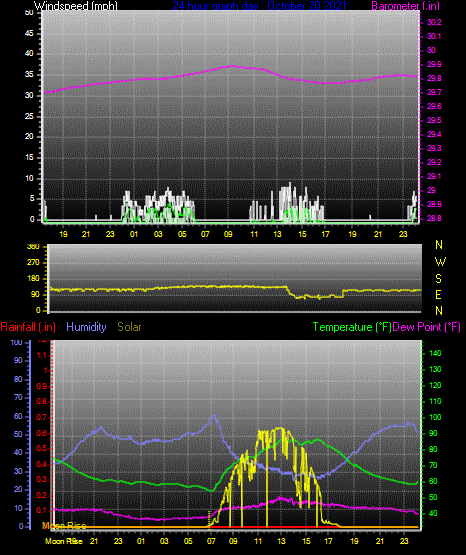Click the Barometer (.in) axis title
The width and height of the screenshot is (466, 555).
(x=405, y=5)
